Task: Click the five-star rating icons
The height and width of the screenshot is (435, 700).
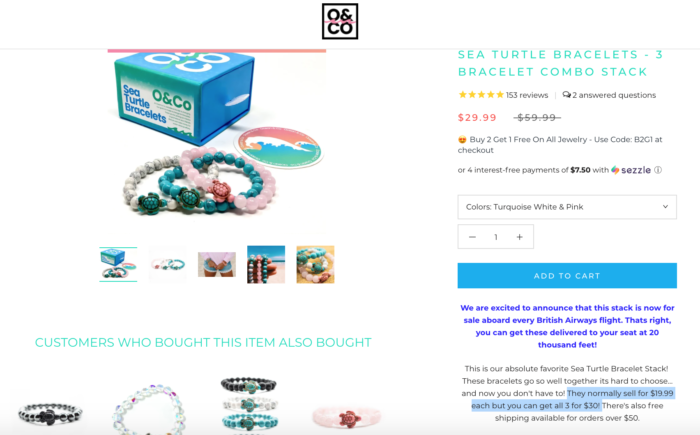Action: click(481, 95)
